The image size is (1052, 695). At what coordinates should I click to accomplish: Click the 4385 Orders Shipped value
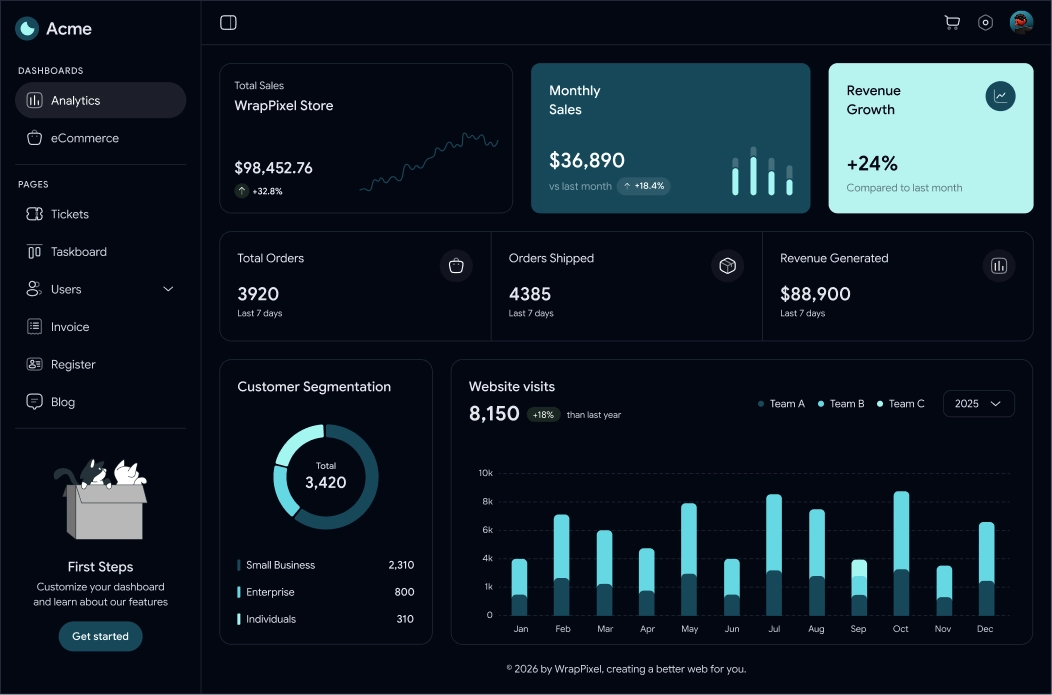(529, 294)
